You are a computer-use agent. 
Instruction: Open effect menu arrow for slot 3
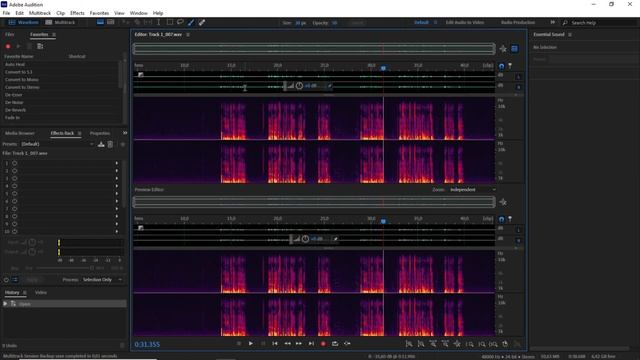[x=117, y=178]
